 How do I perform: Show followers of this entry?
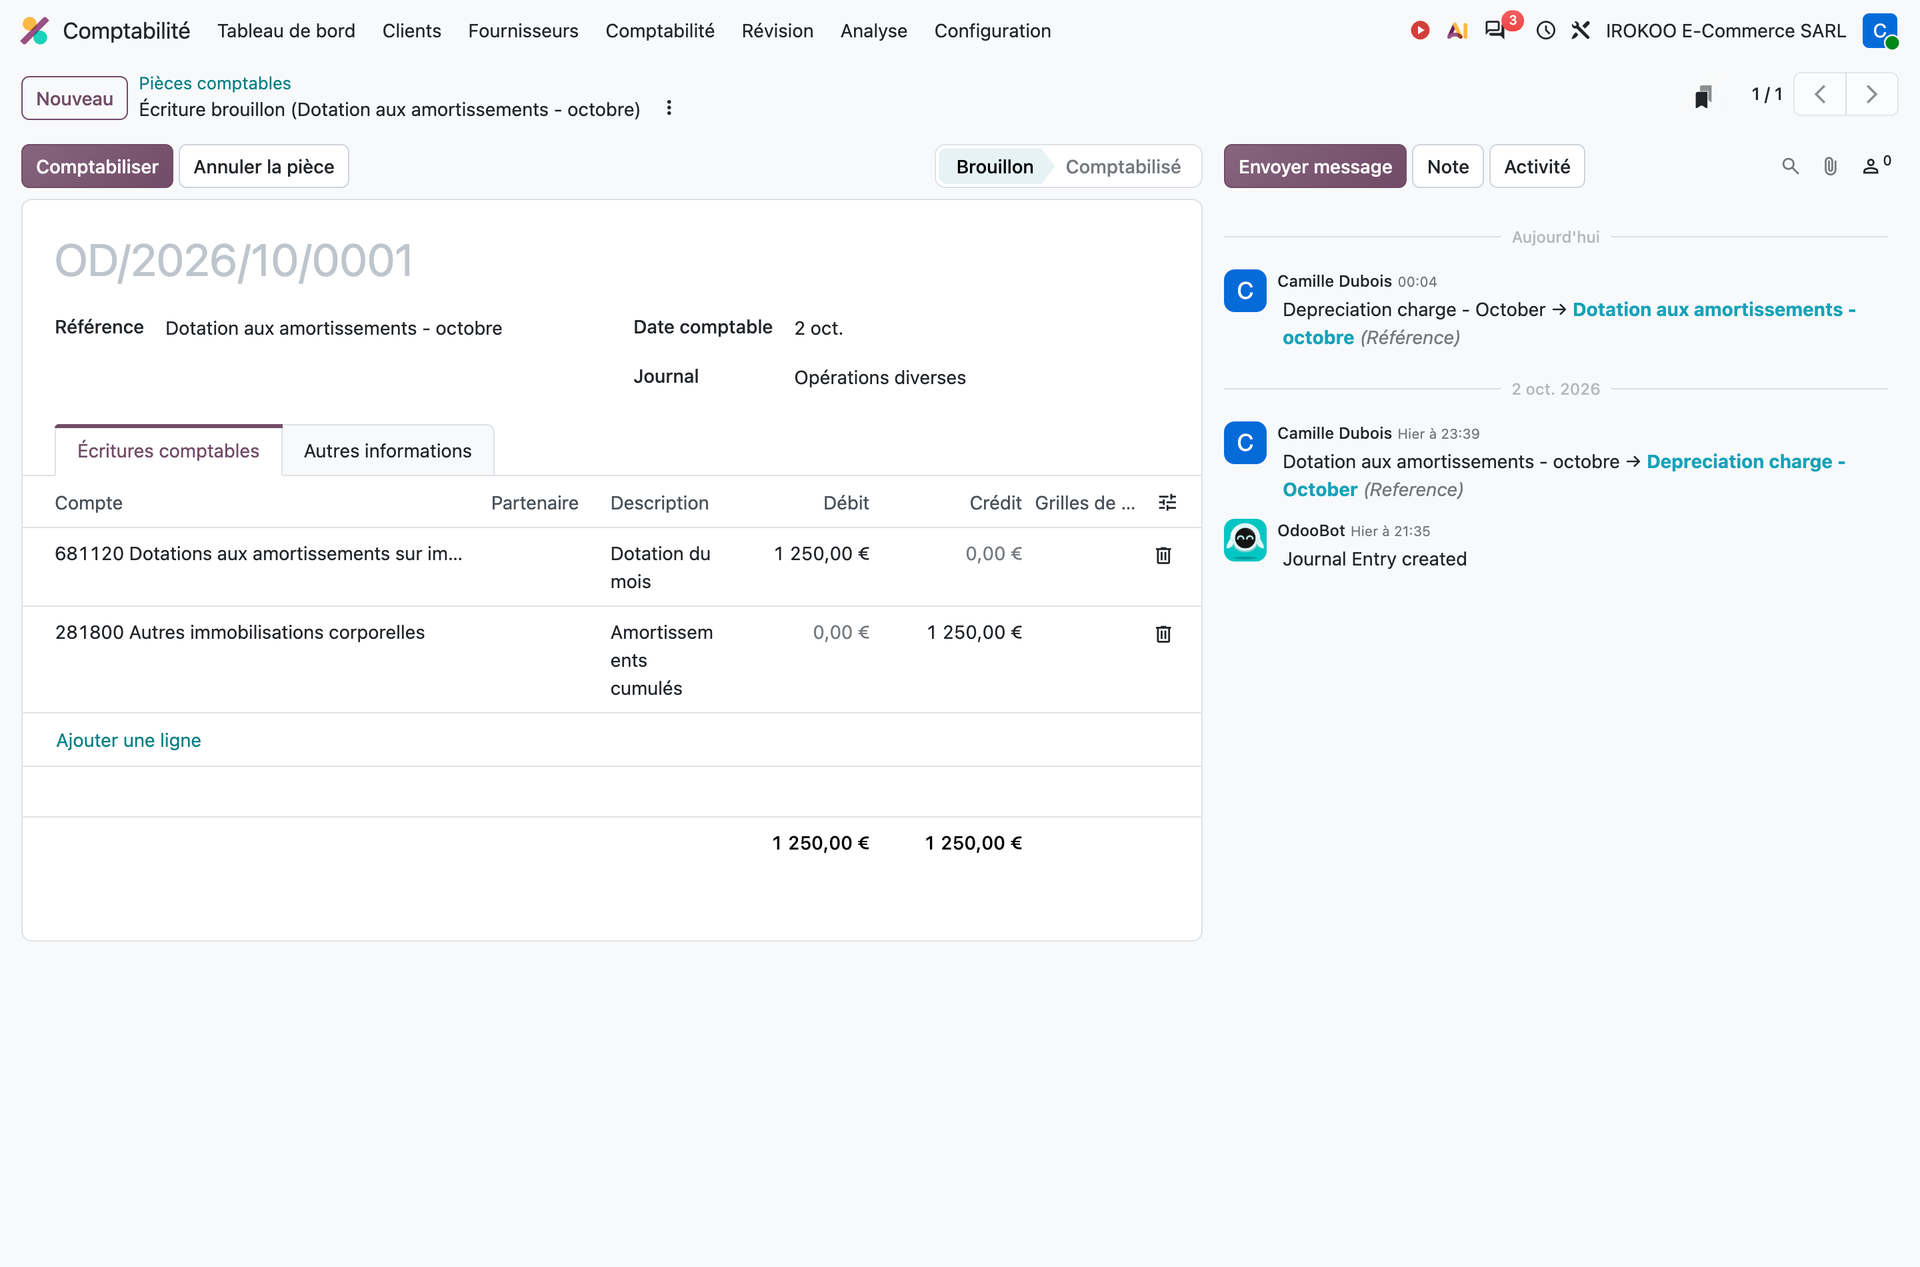tap(1876, 166)
